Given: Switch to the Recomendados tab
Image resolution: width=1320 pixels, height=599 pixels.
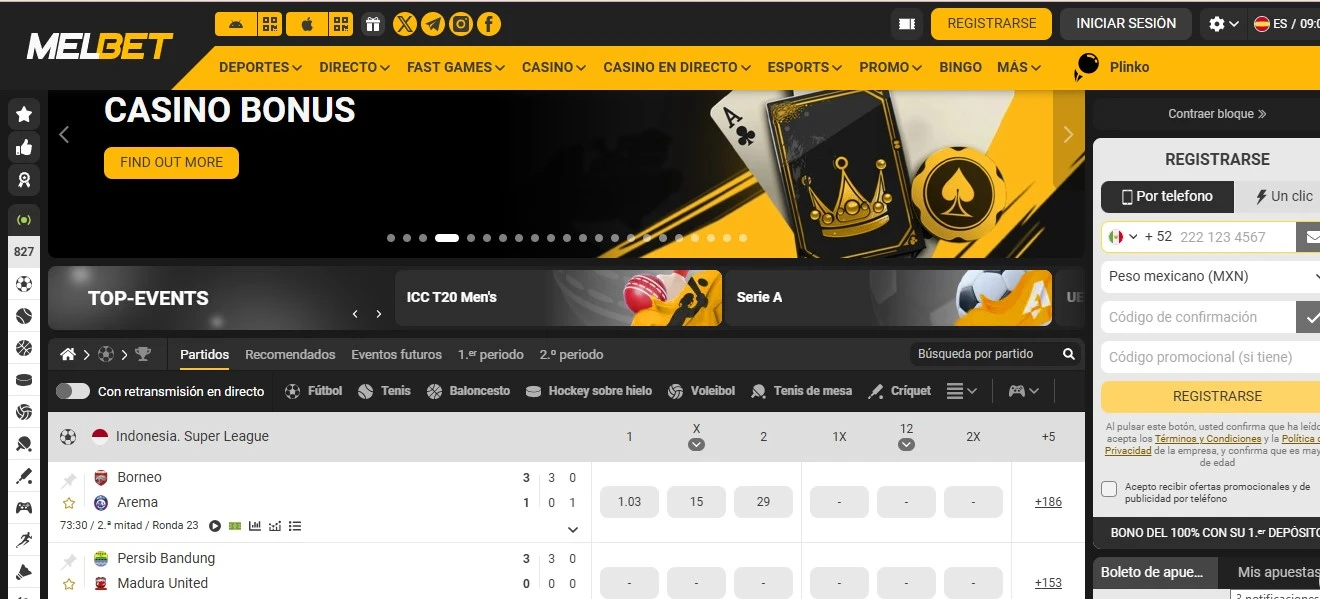Looking at the screenshot, I should (290, 354).
